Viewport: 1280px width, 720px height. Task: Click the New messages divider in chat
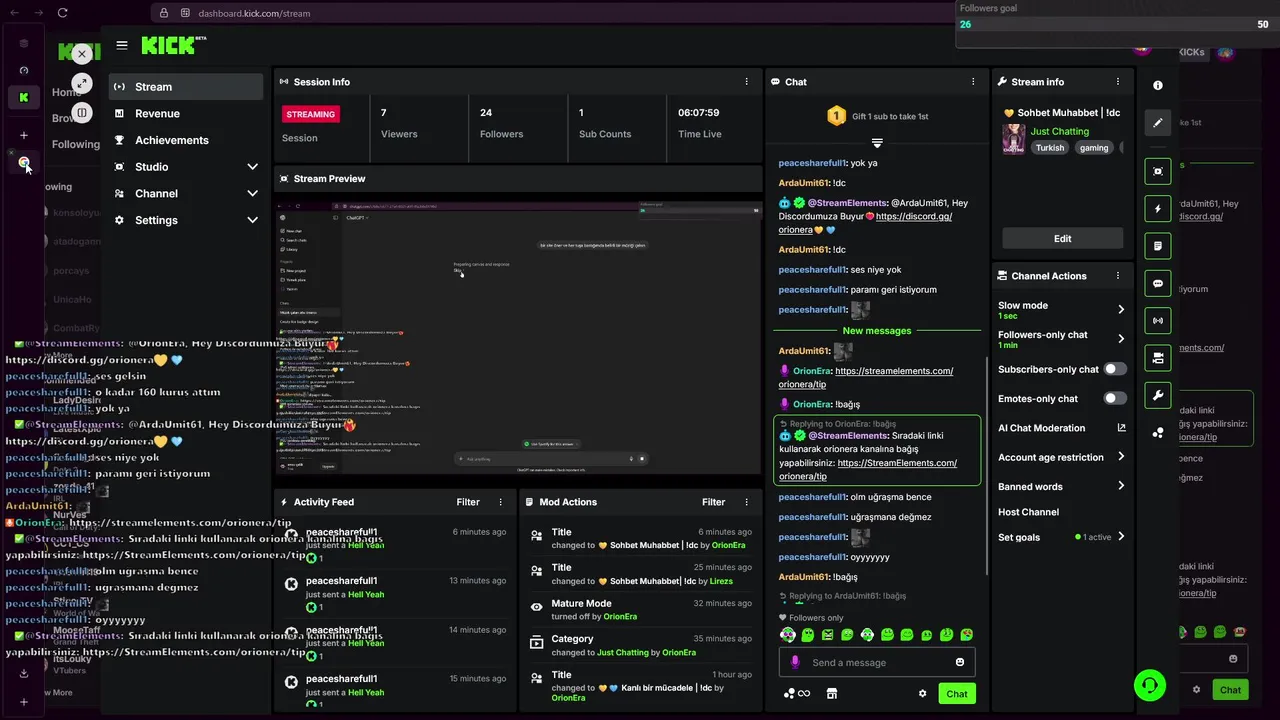tap(877, 330)
